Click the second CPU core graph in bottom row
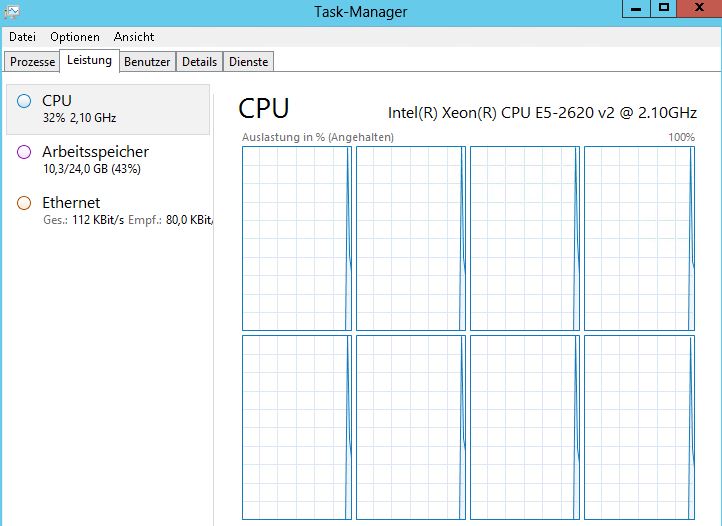This screenshot has height=526, width=722. tap(411, 427)
